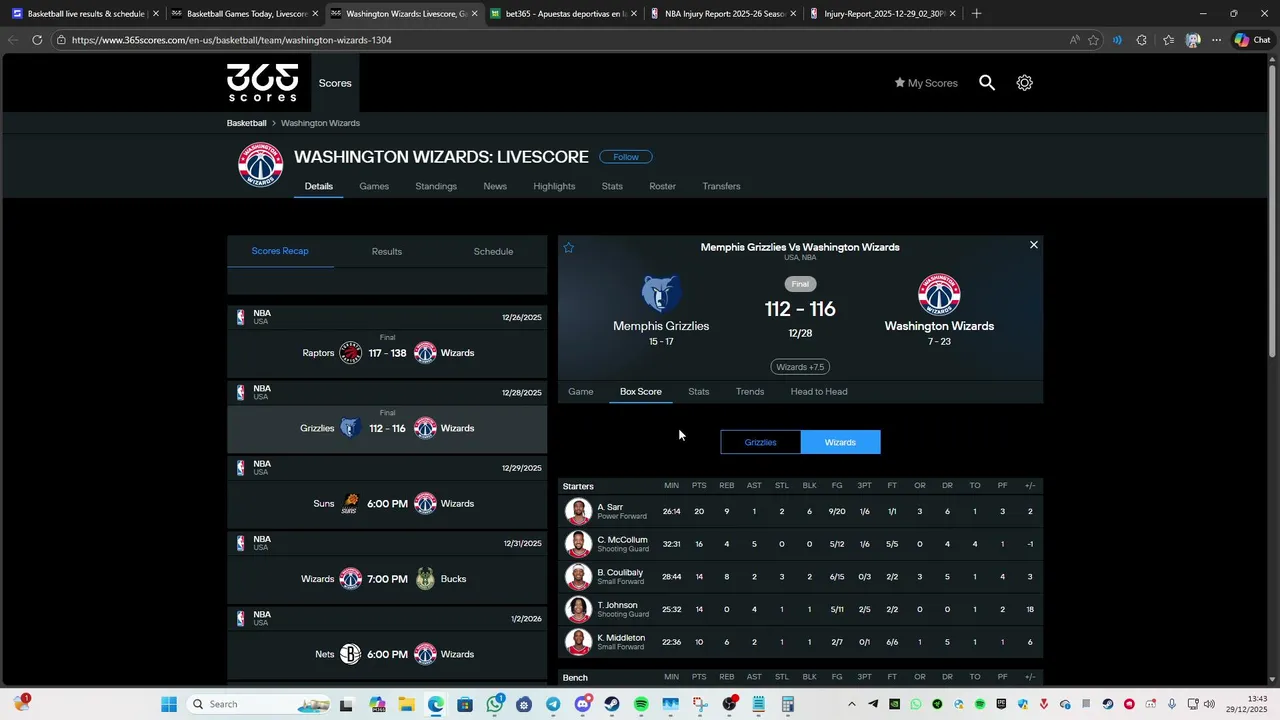The height and width of the screenshot is (720, 1280).
Task: Click the browser address bar
Action: coord(560,40)
